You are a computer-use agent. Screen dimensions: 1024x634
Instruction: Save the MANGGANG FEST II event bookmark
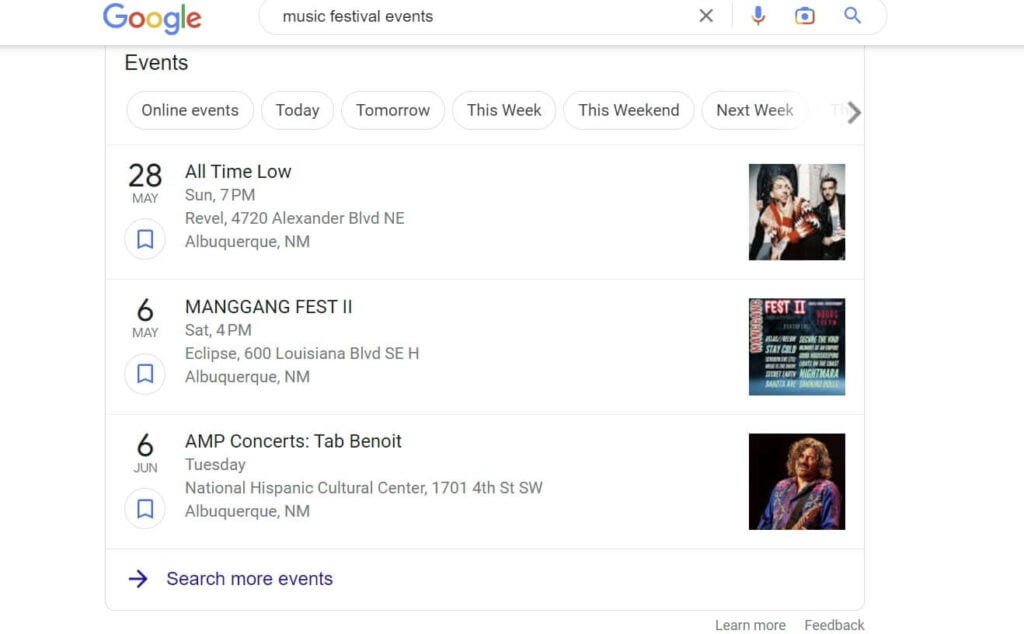click(145, 373)
